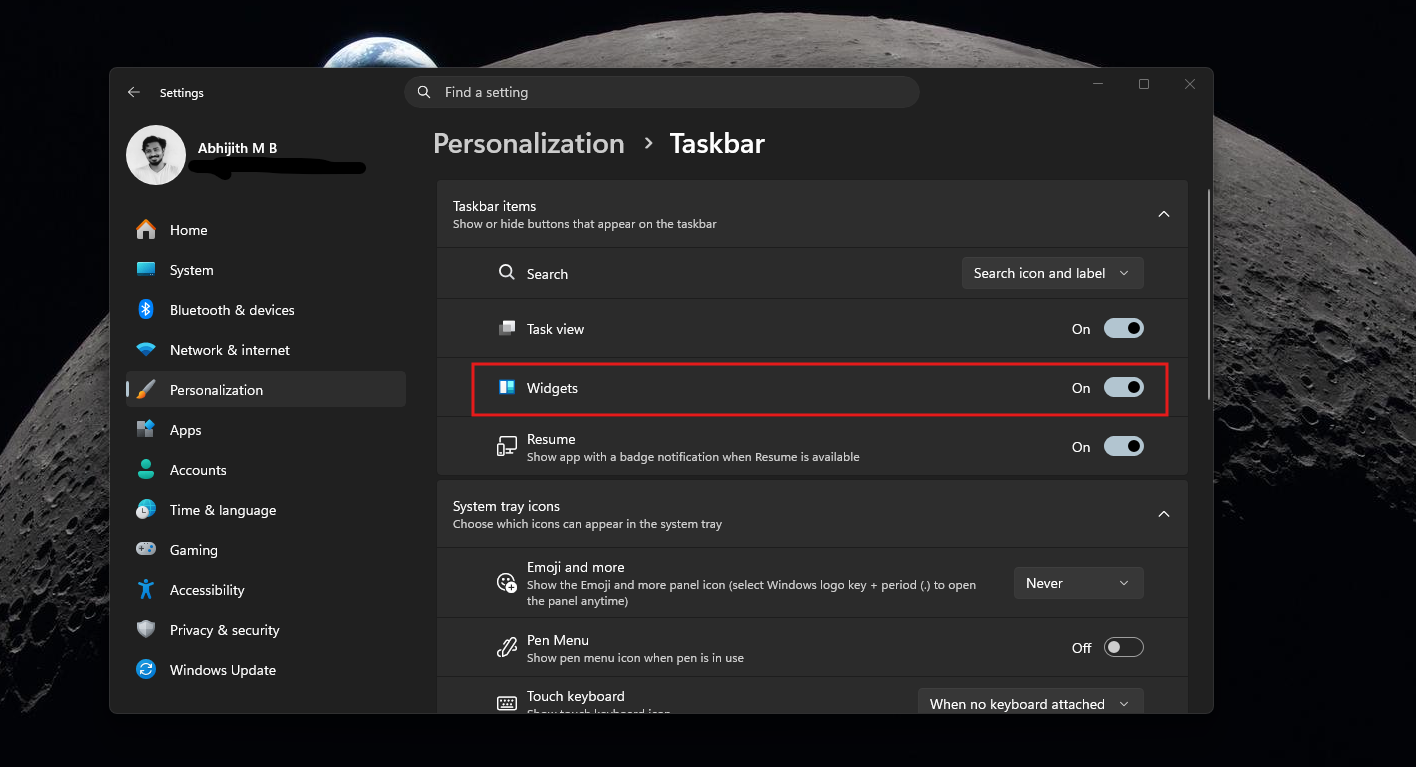Click the Pen Menu pen icon
Image resolution: width=1416 pixels, height=767 pixels.
[x=507, y=648]
